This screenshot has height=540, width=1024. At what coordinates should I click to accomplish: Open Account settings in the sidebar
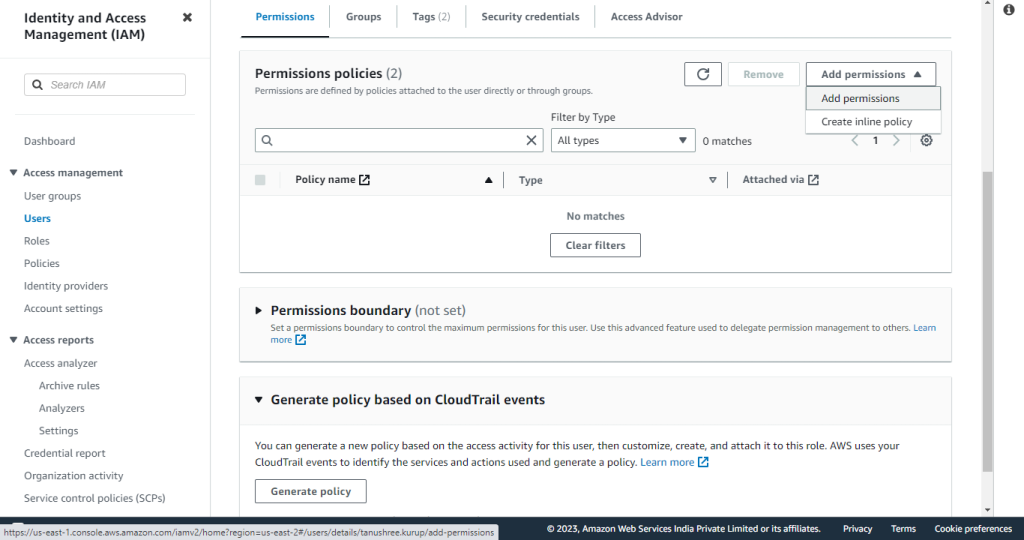click(63, 308)
